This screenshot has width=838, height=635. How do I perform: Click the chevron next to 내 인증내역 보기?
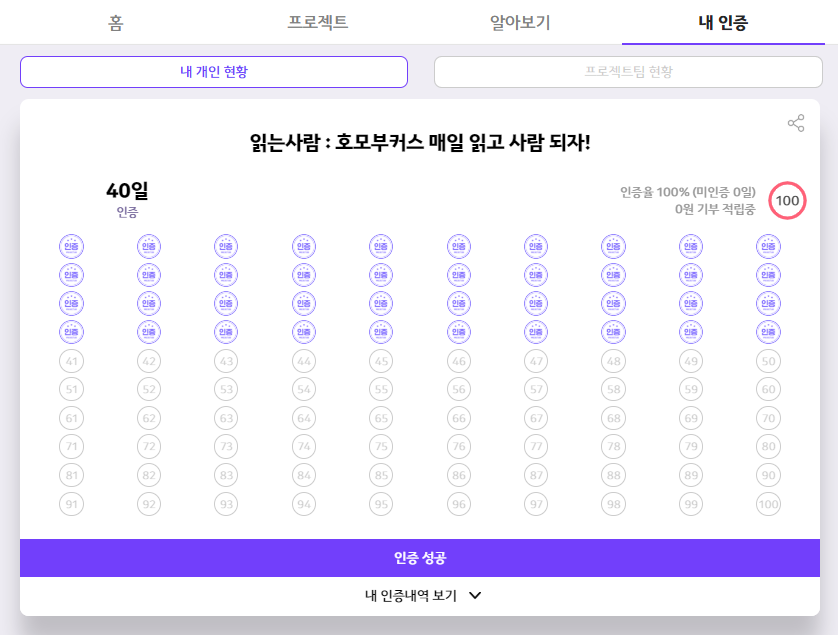[475, 595]
